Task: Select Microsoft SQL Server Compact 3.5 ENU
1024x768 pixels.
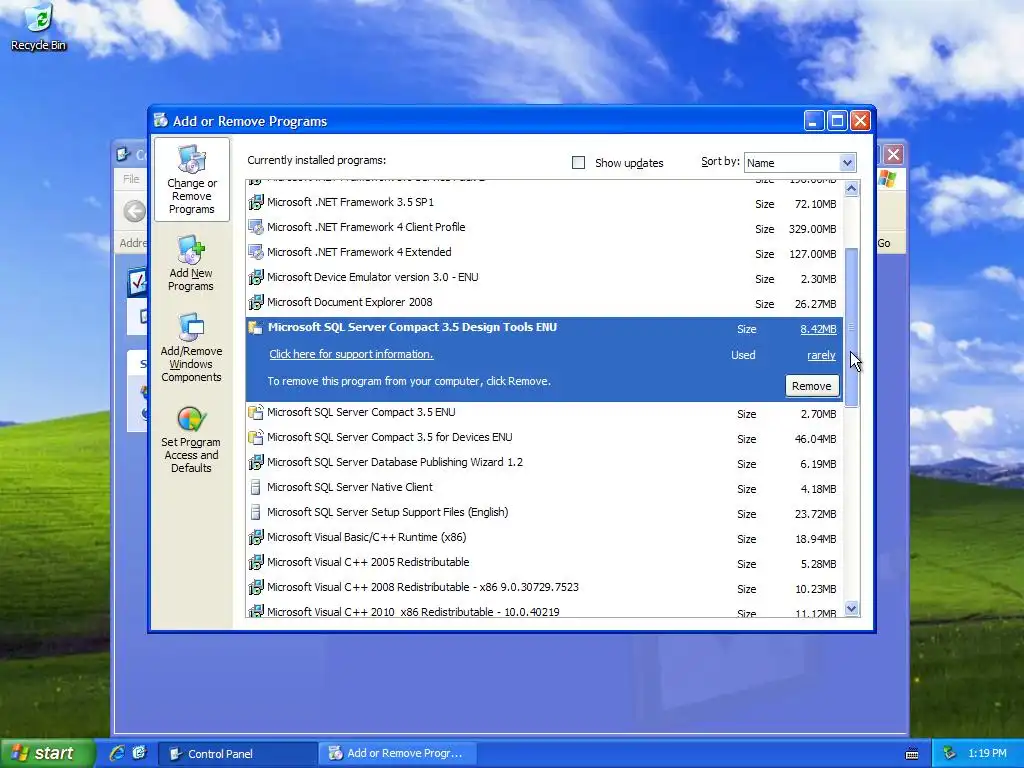Action: tap(543, 413)
